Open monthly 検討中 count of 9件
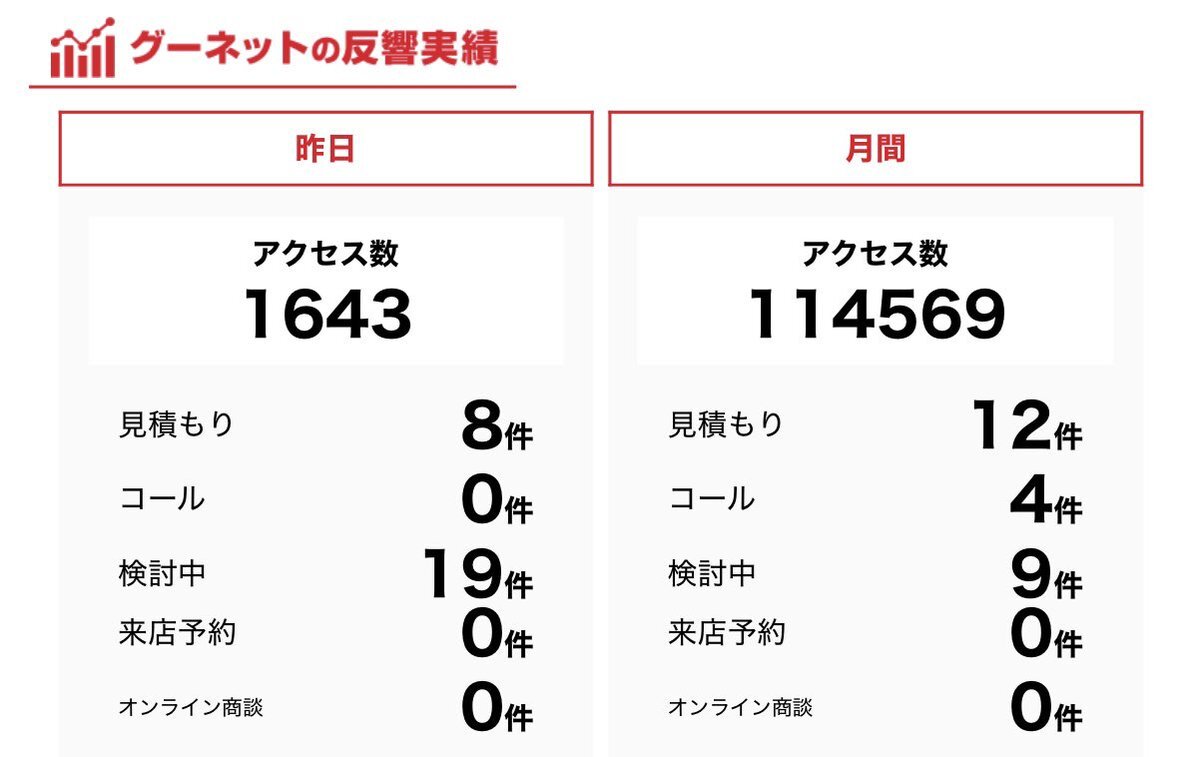Viewport: 1200px width, 757px height. click(1046, 574)
